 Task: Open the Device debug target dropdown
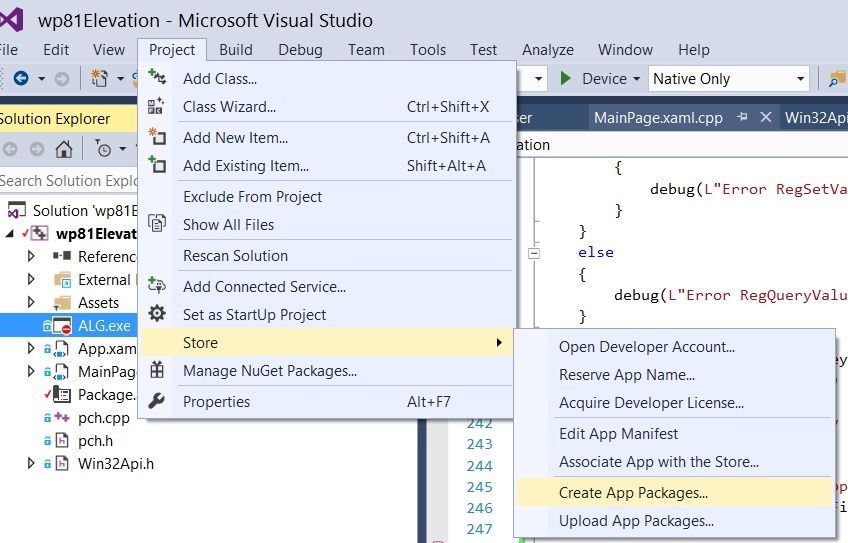tap(637, 79)
